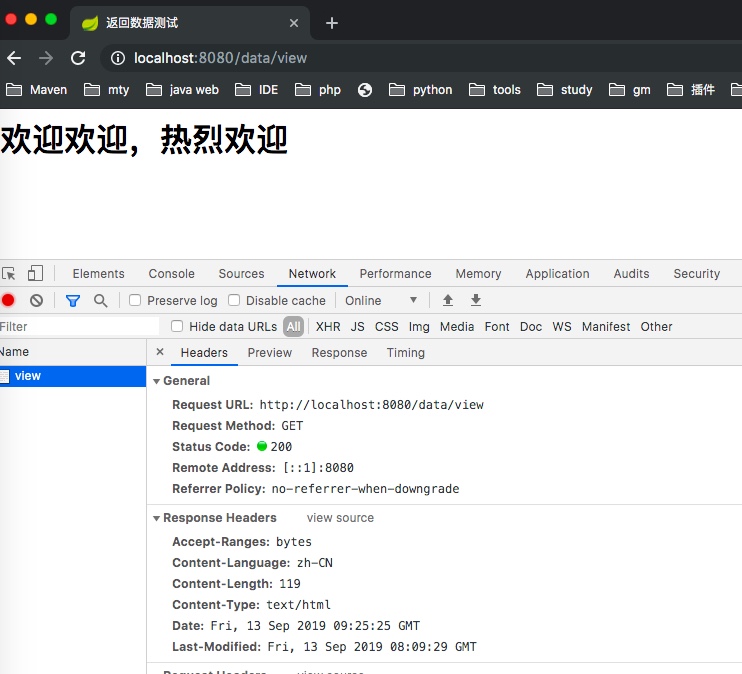The width and height of the screenshot is (742, 674).
Task: Click the import HAR upload arrow
Action: pyautogui.click(x=448, y=300)
